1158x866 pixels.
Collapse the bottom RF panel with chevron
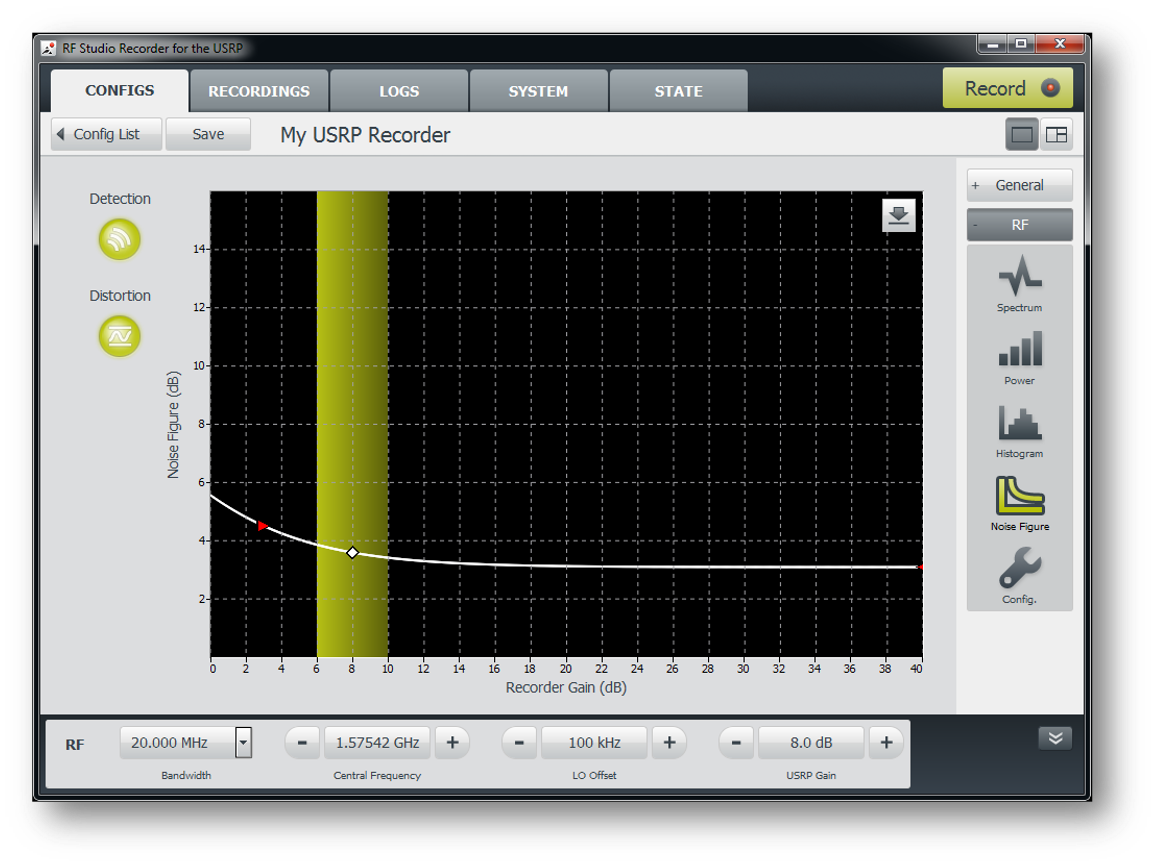point(1055,738)
